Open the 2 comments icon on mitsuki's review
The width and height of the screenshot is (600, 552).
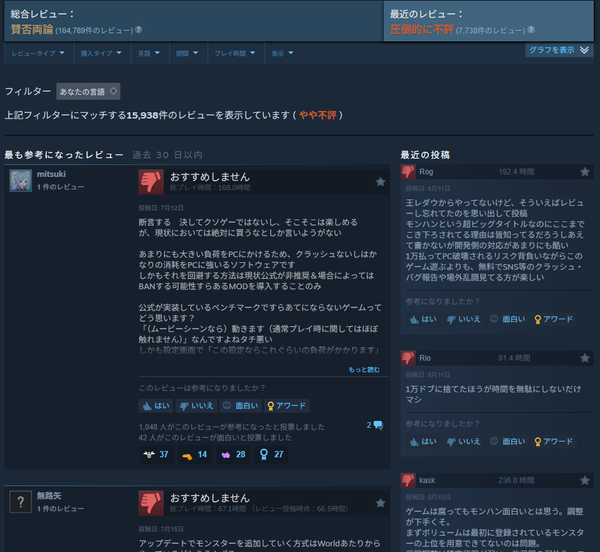(x=375, y=425)
